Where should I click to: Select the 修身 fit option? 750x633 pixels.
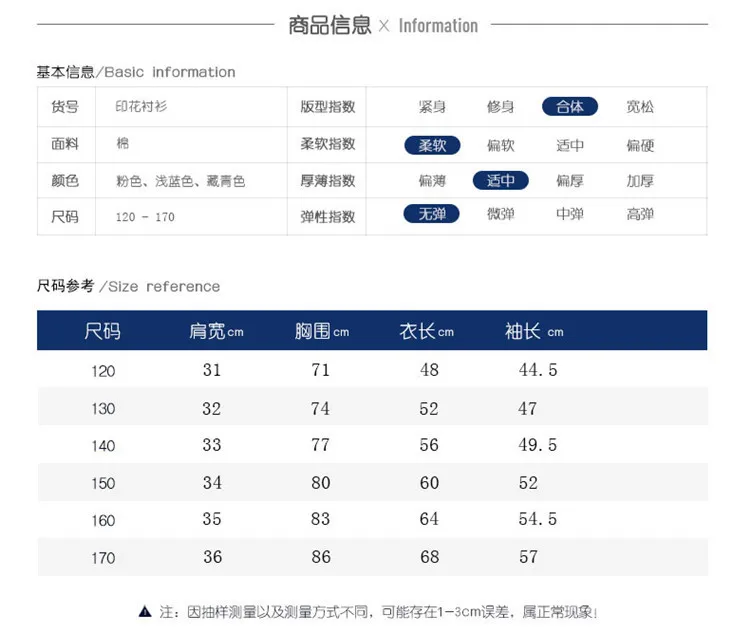pyautogui.click(x=500, y=107)
